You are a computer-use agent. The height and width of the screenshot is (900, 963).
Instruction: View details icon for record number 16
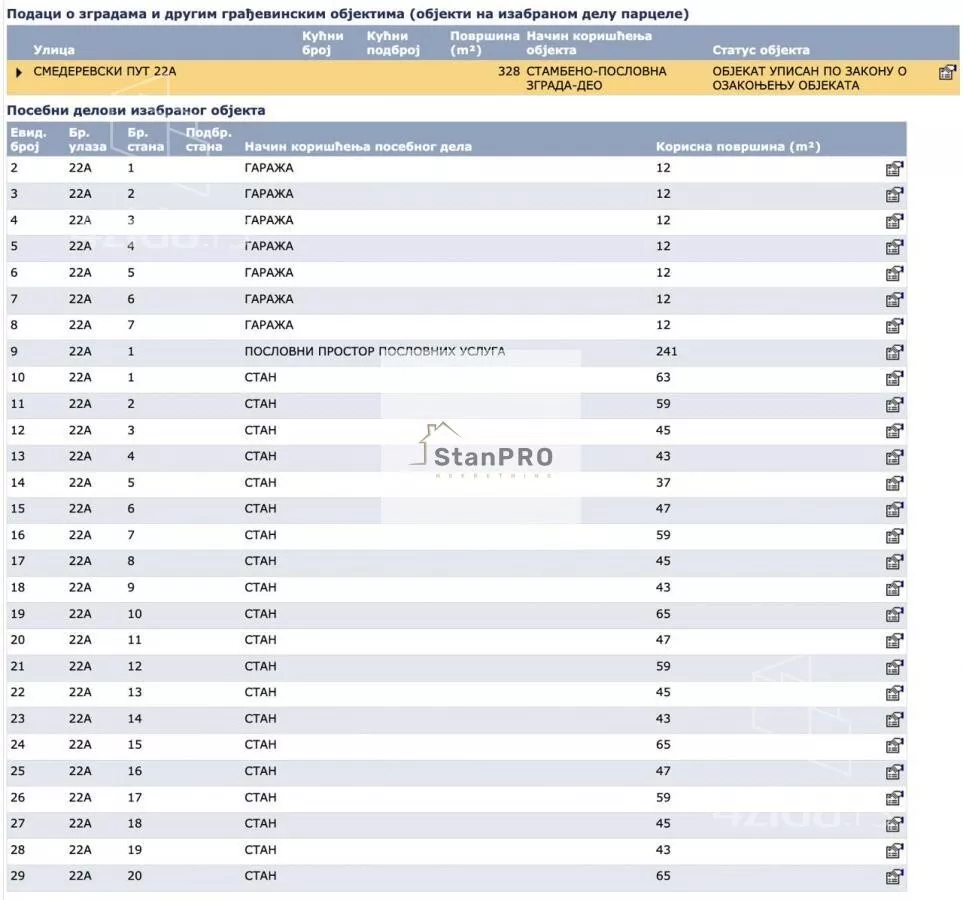point(894,536)
